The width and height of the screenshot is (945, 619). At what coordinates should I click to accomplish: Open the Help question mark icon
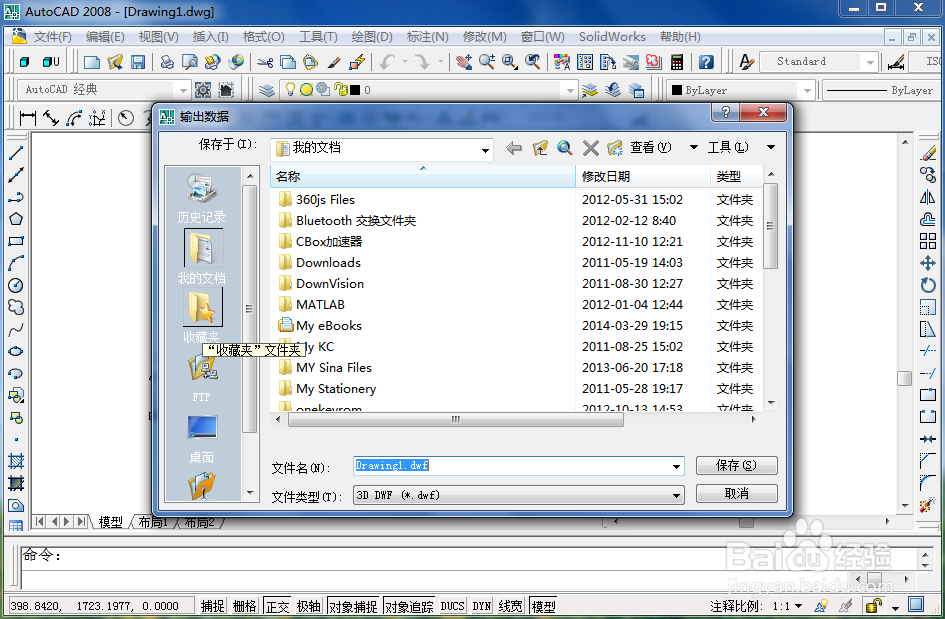[x=706, y=61]
